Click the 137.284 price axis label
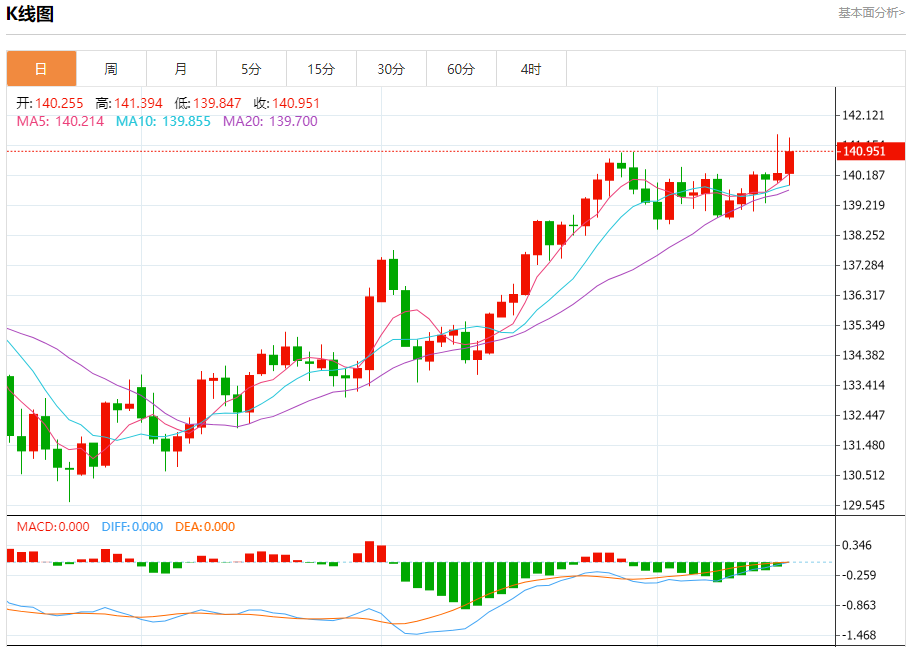Screen dimensions: 915x647 863,265
